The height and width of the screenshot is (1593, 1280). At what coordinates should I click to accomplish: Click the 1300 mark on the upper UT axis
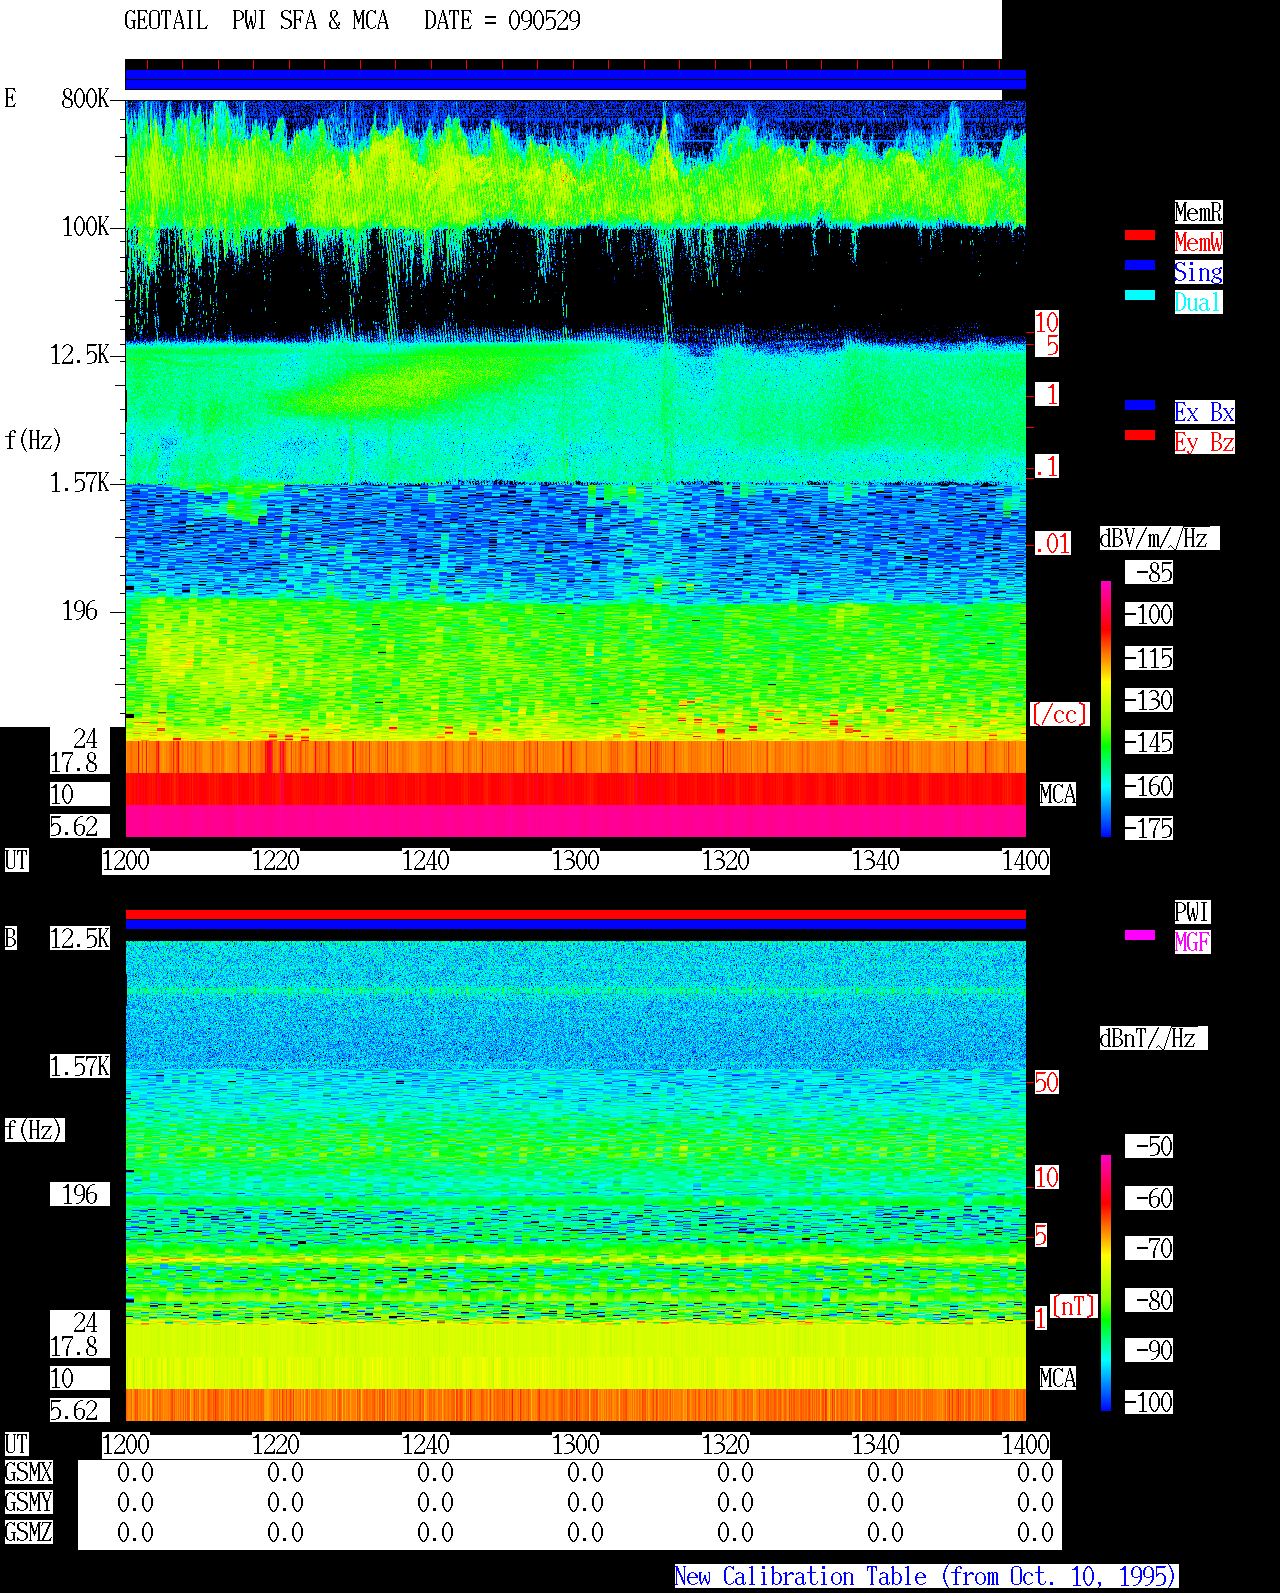click(576, 861)
